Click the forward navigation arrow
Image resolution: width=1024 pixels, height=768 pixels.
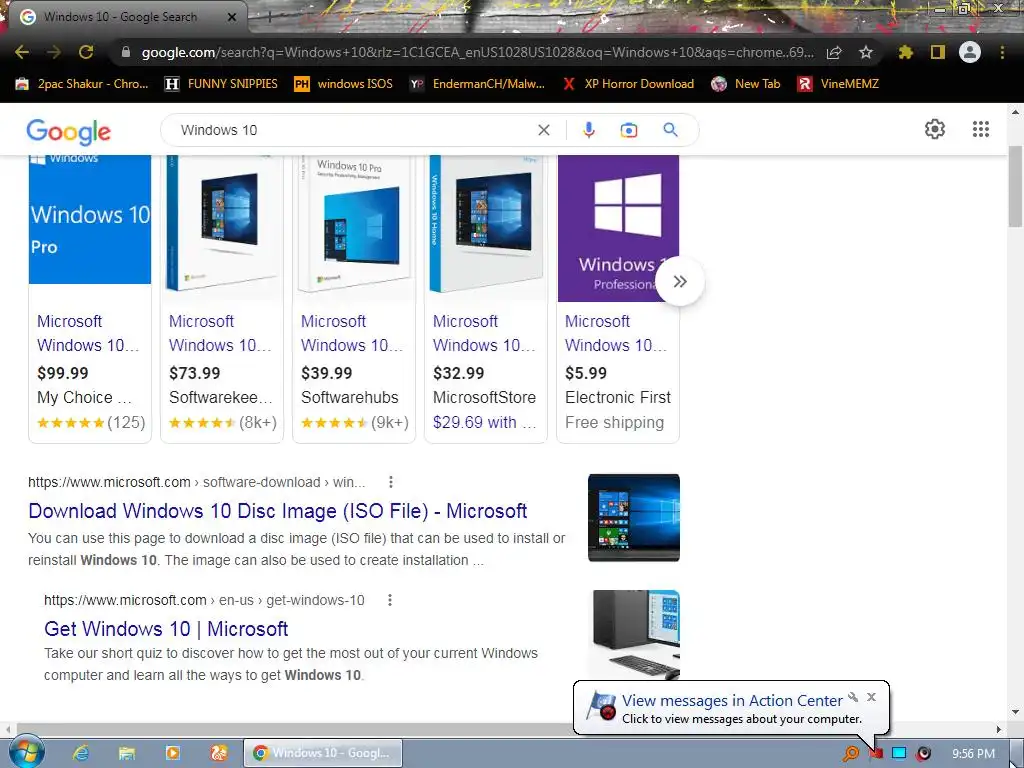54,52
